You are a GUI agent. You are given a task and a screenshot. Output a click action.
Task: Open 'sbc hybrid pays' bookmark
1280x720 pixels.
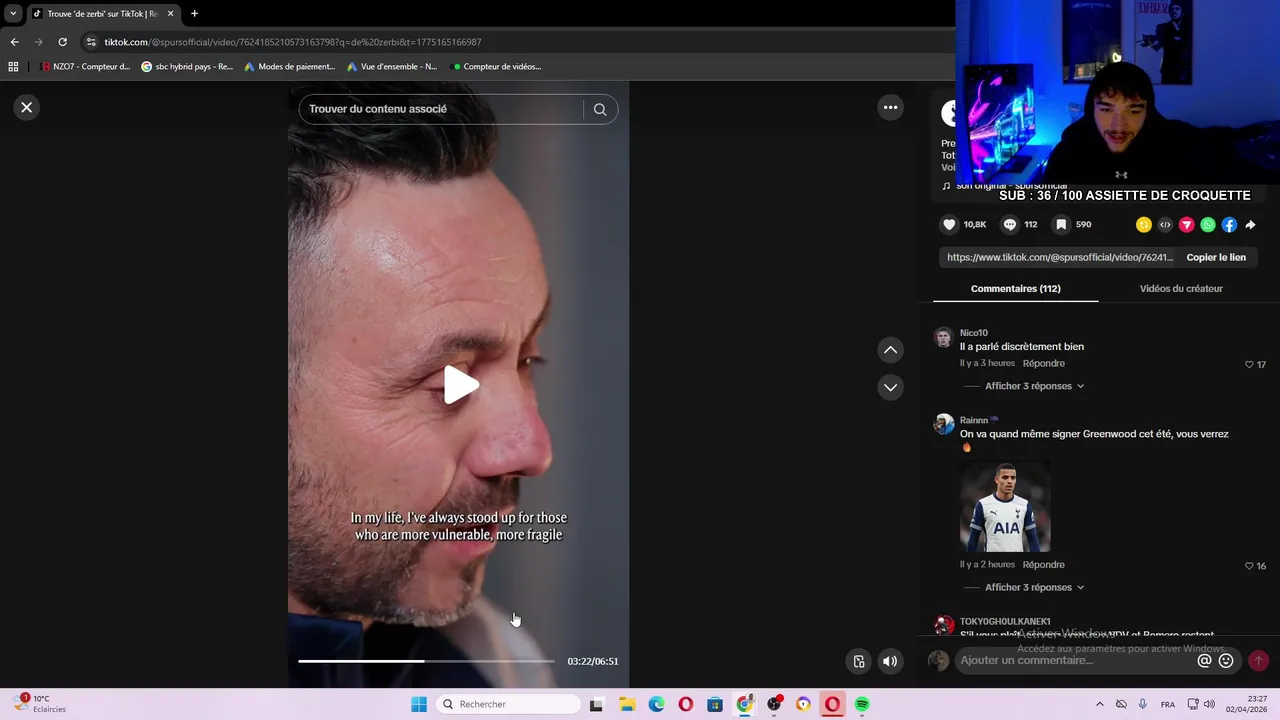pos(187,67)
